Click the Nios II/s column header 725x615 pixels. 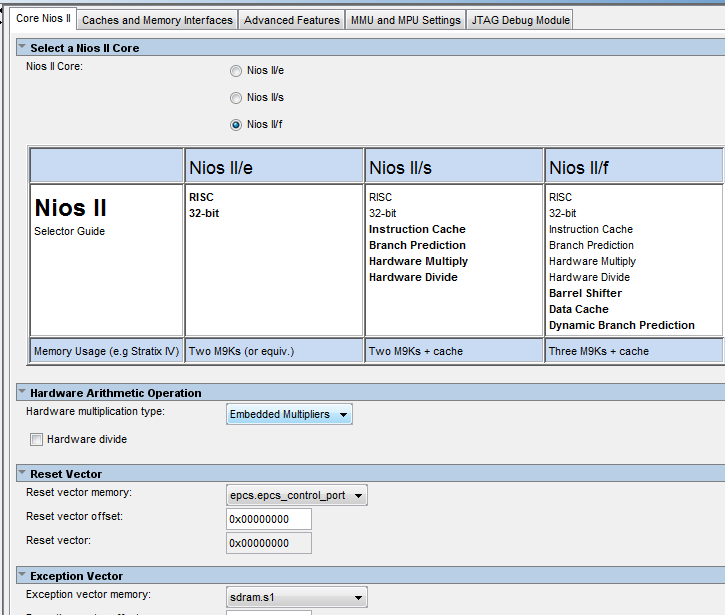454,167
